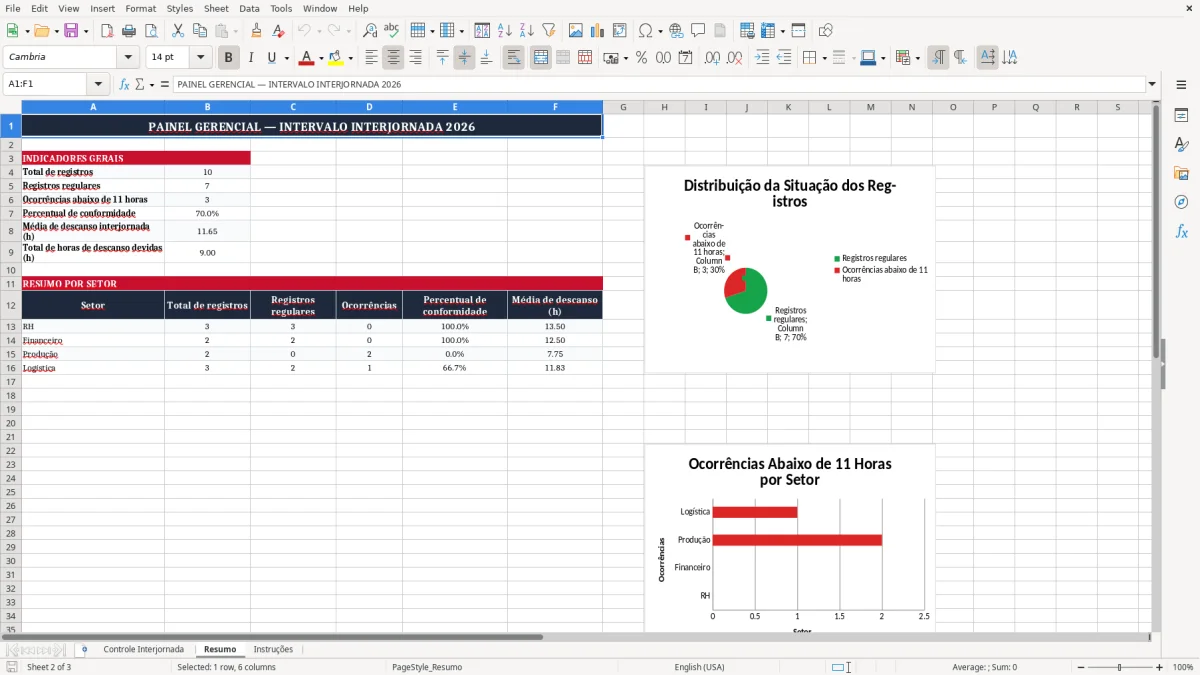
Task: Adjust the zoom slider
Action: [1119, 667]
